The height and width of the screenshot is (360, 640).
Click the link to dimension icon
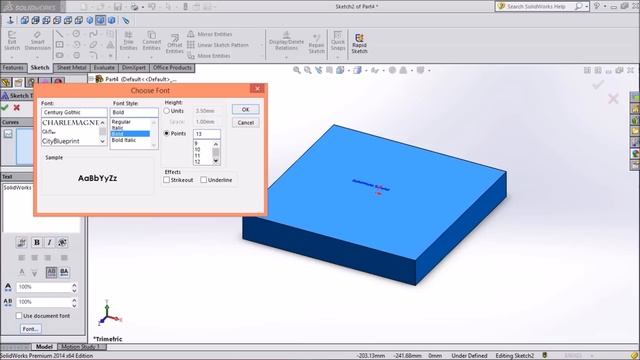tap(22, 242)
